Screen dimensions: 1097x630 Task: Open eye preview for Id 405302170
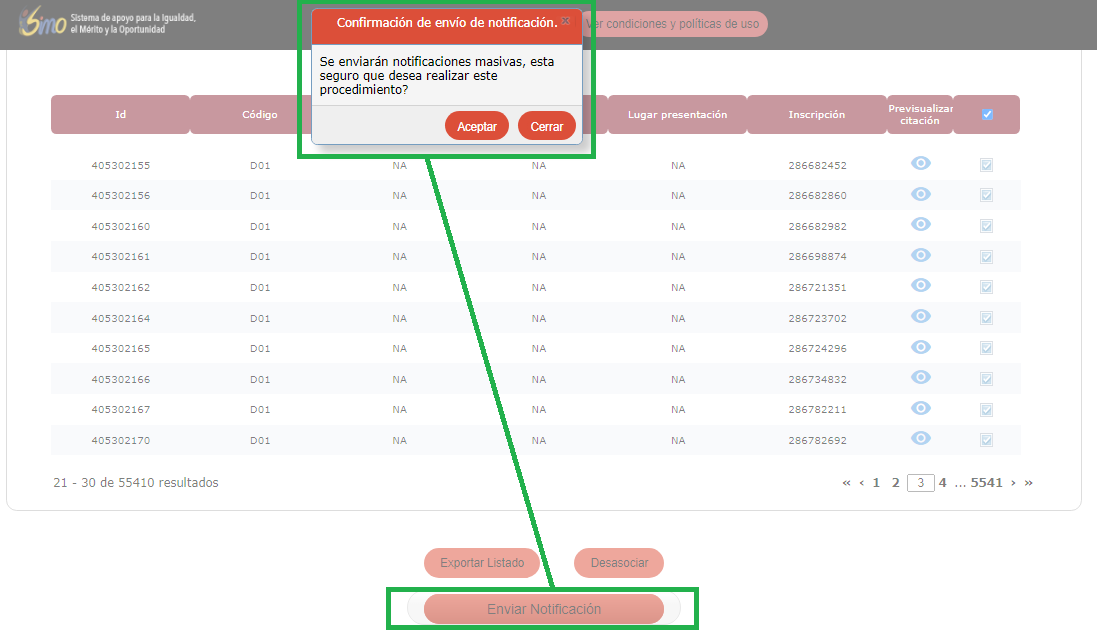tap(920, 439)
